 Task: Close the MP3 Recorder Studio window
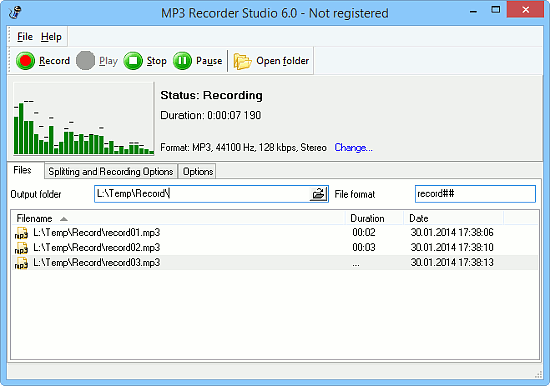pyautogui.click(x=525, y=10)
